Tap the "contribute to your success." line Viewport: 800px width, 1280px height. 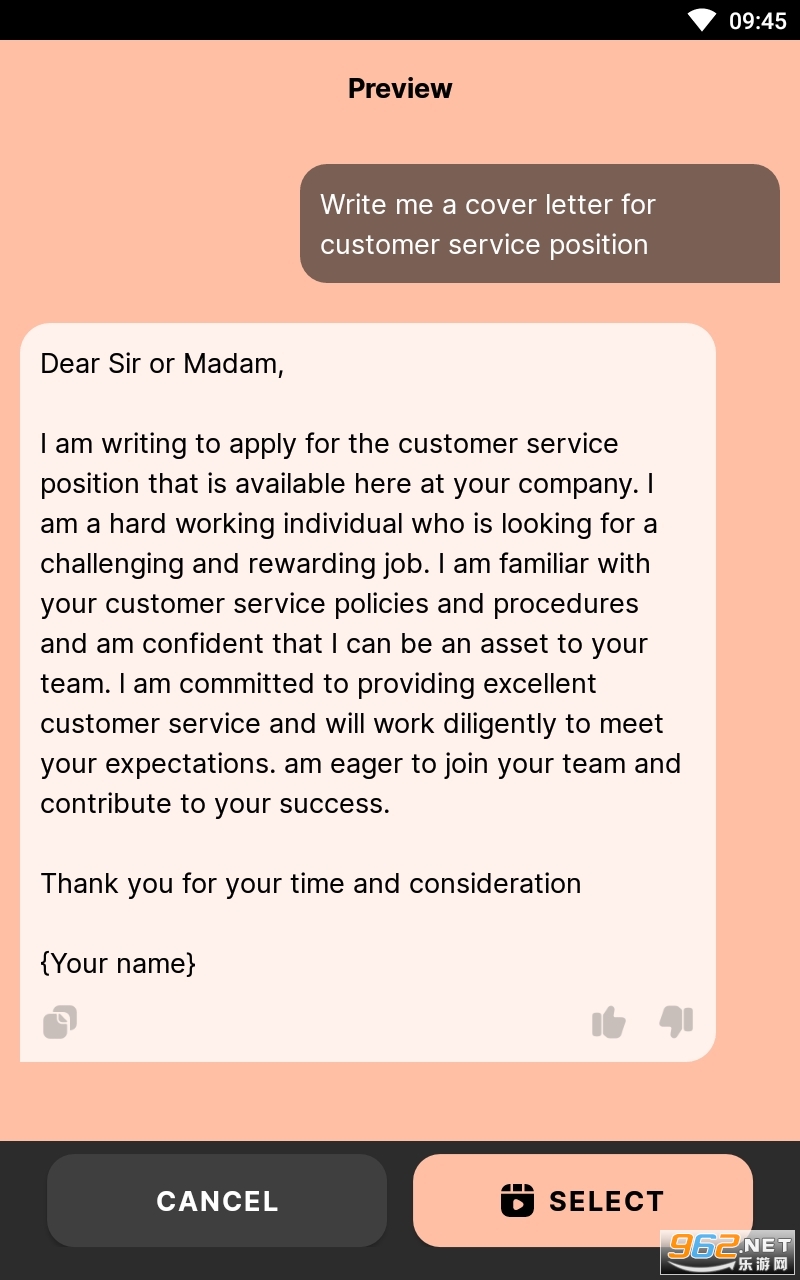(215, 804)
